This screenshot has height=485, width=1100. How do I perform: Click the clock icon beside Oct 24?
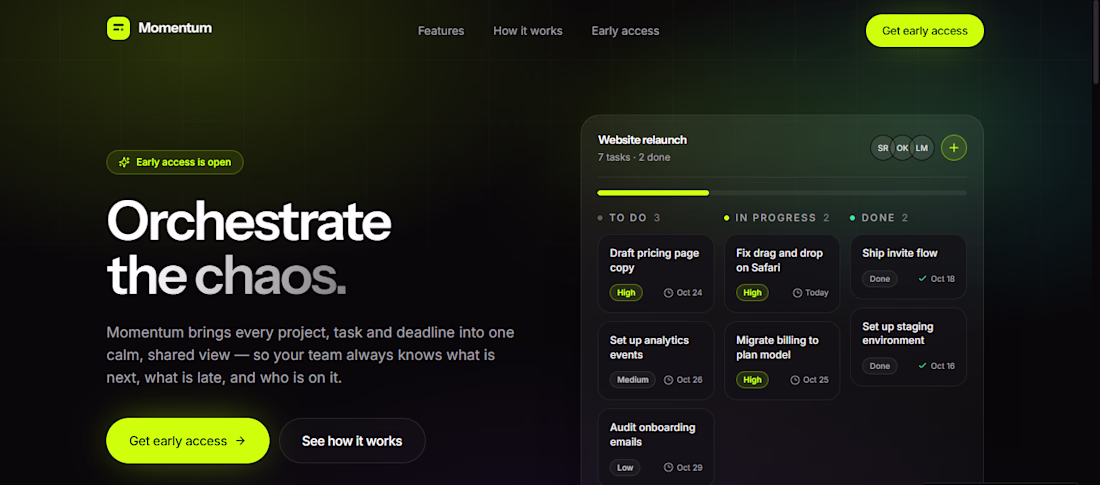[669, 293]
